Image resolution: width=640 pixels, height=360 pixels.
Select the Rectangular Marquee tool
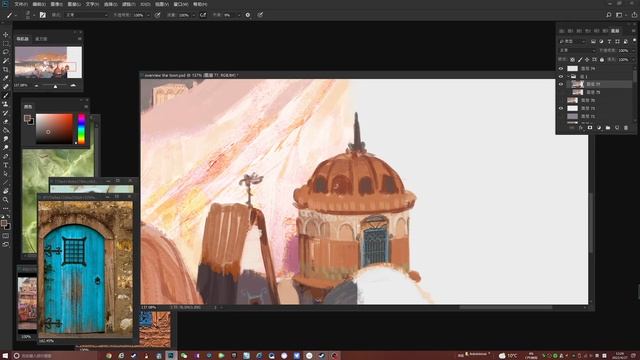6,43
